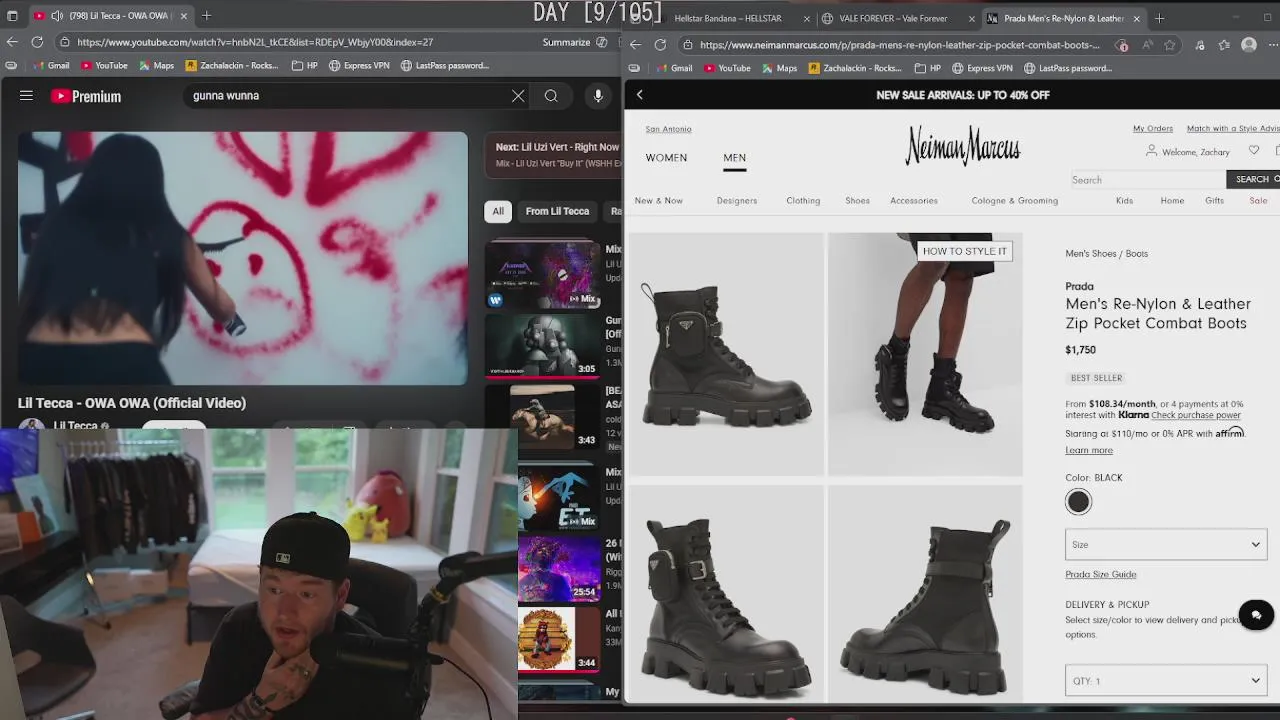Mute the tab via speaker icon on YouTube tab
Viewport: 1280px width, 720px height.
[57, 16]
